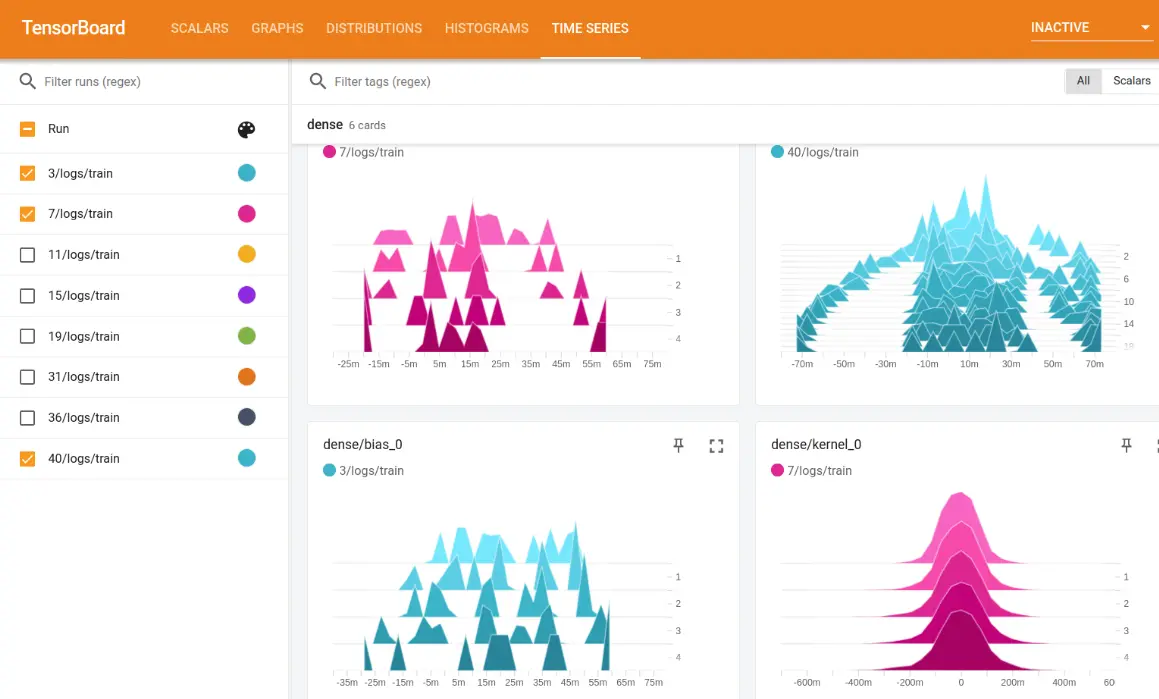
Task: Click the All filter button
Action: point(1083,81)
